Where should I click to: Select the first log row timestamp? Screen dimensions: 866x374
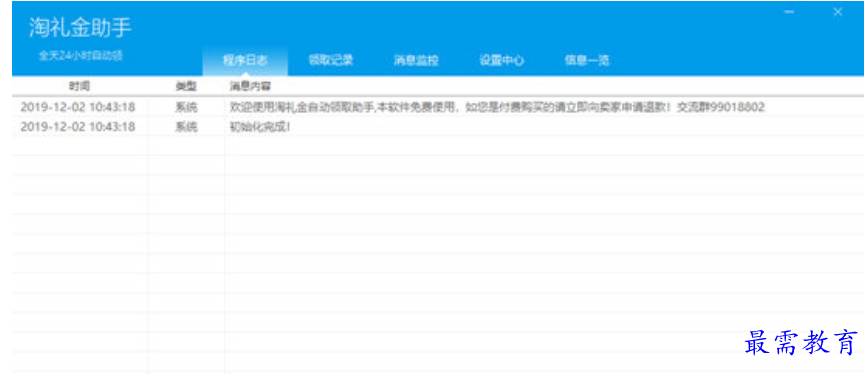78,107
